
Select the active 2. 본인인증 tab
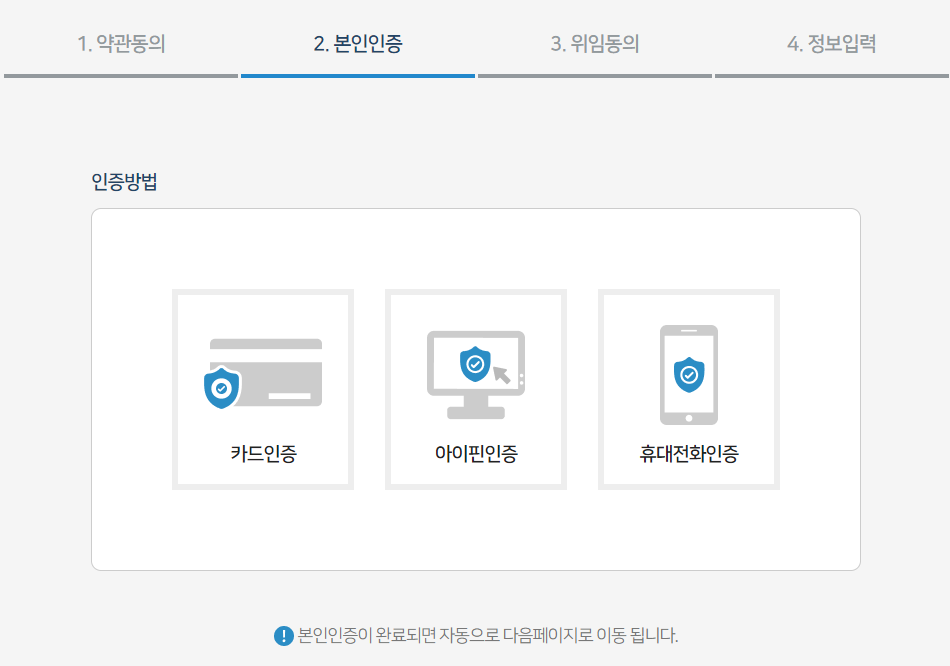[356, 45]
